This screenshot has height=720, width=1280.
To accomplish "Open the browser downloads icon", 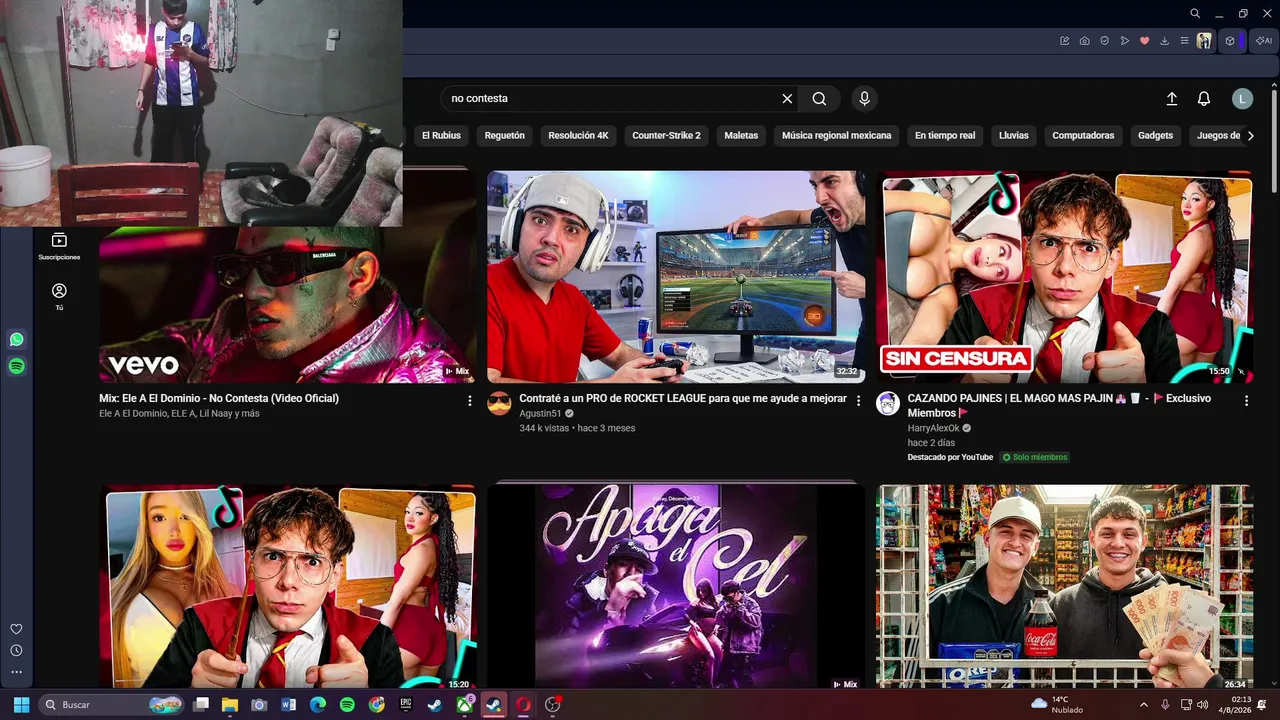I will click(x=1165, y=41).
